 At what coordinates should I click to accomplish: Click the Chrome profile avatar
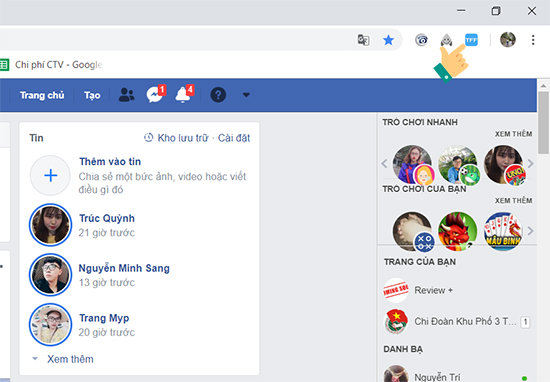click(508, 40)
